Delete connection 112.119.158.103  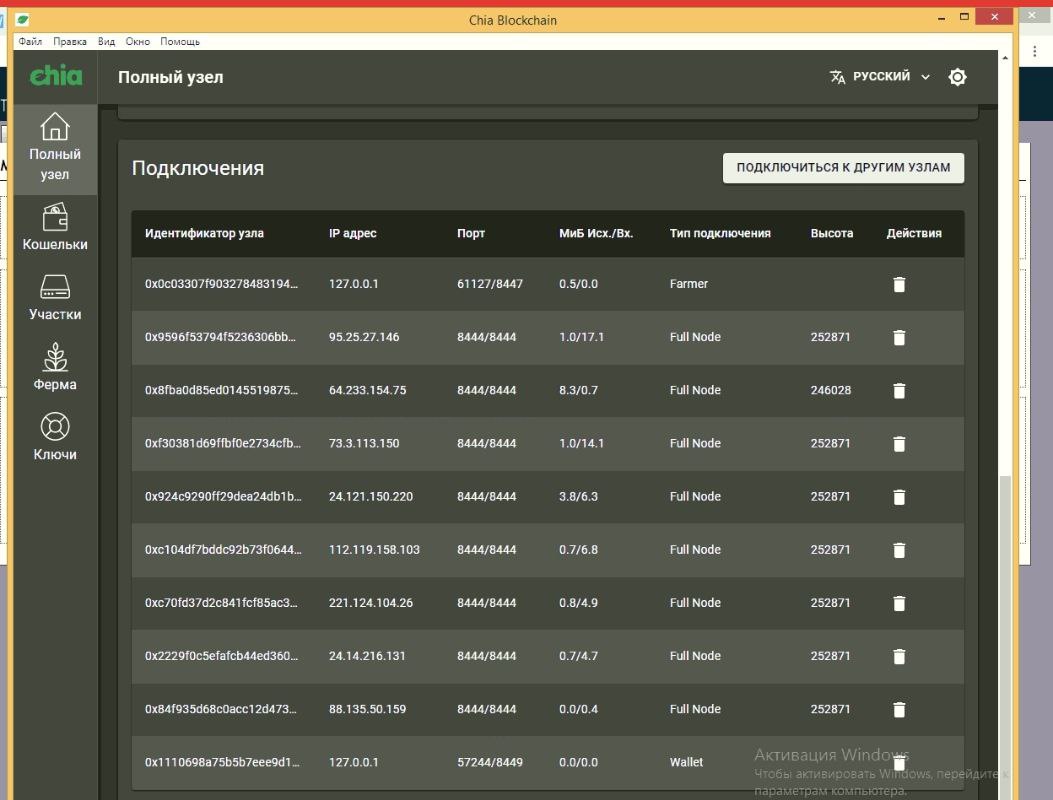tap(899, 549)
